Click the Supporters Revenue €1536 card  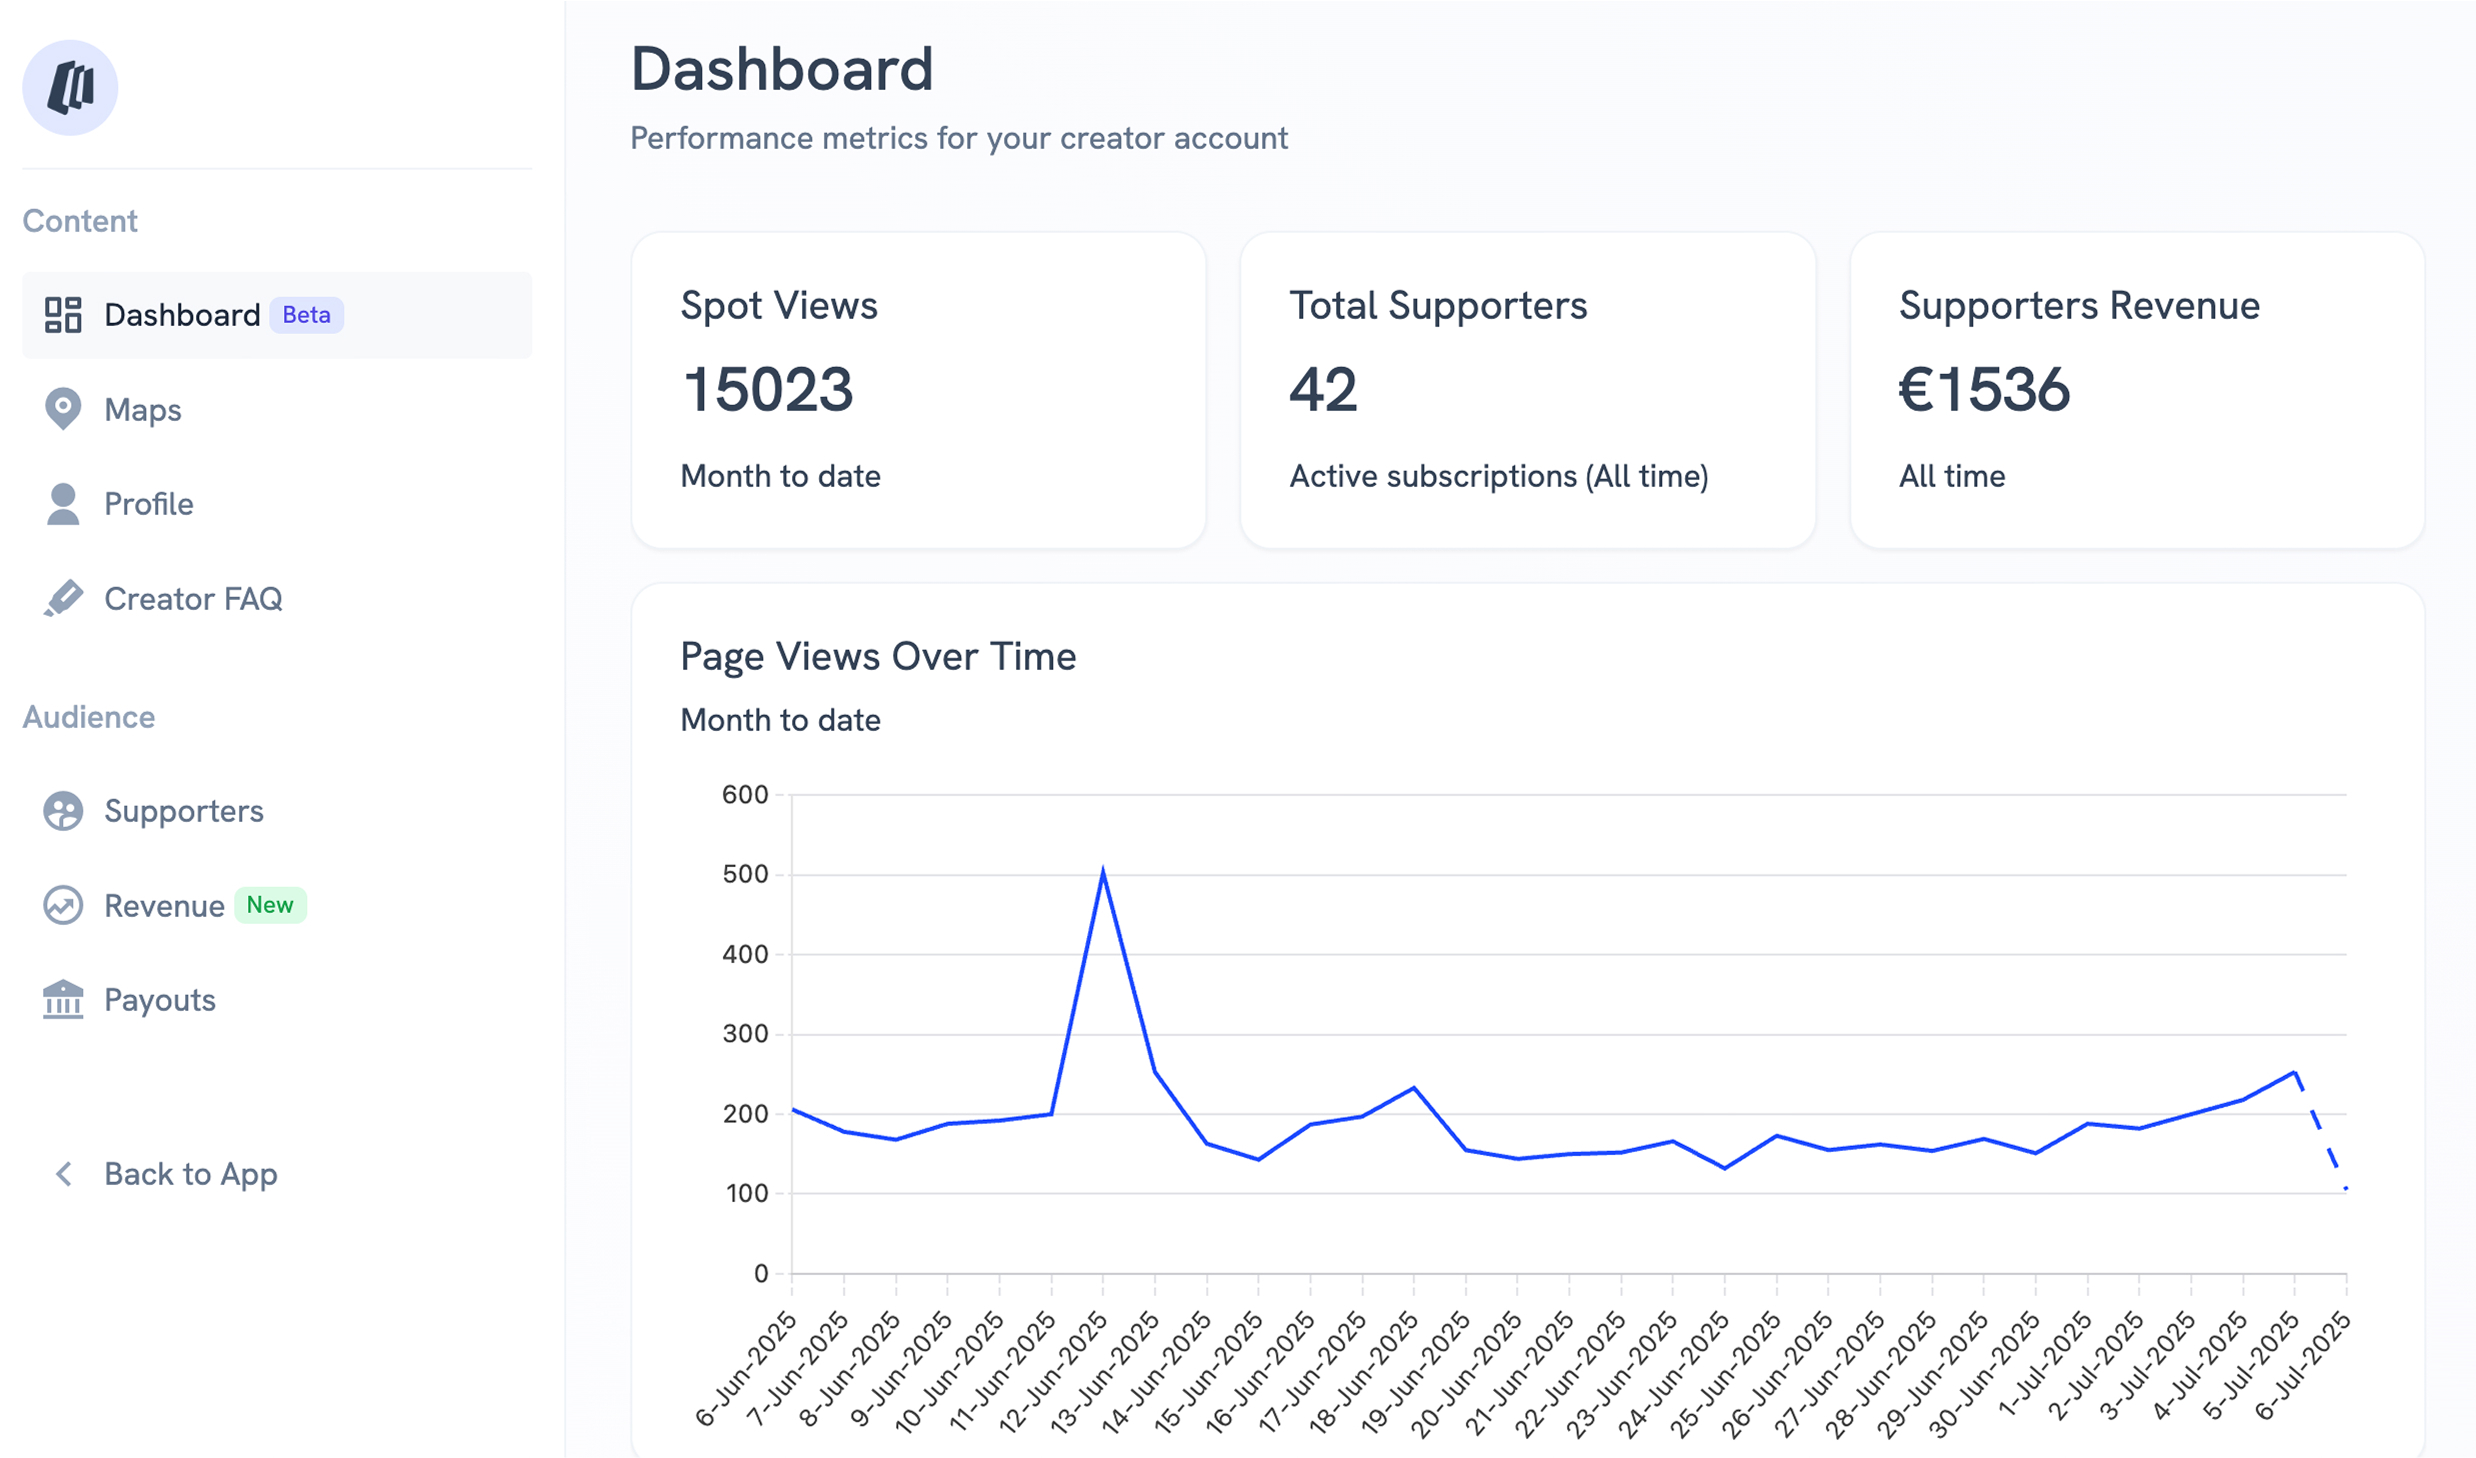click(2136, 390)
